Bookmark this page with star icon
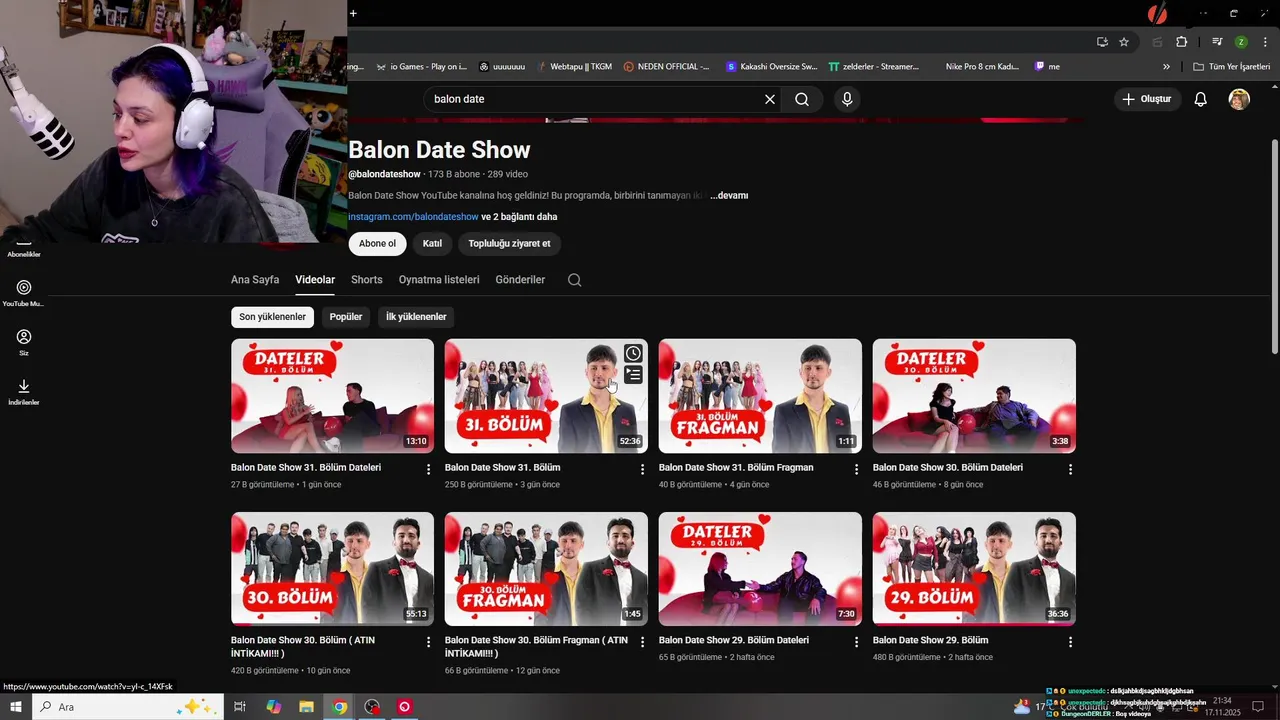1280x720 pixels. (x=1124, y=42)
